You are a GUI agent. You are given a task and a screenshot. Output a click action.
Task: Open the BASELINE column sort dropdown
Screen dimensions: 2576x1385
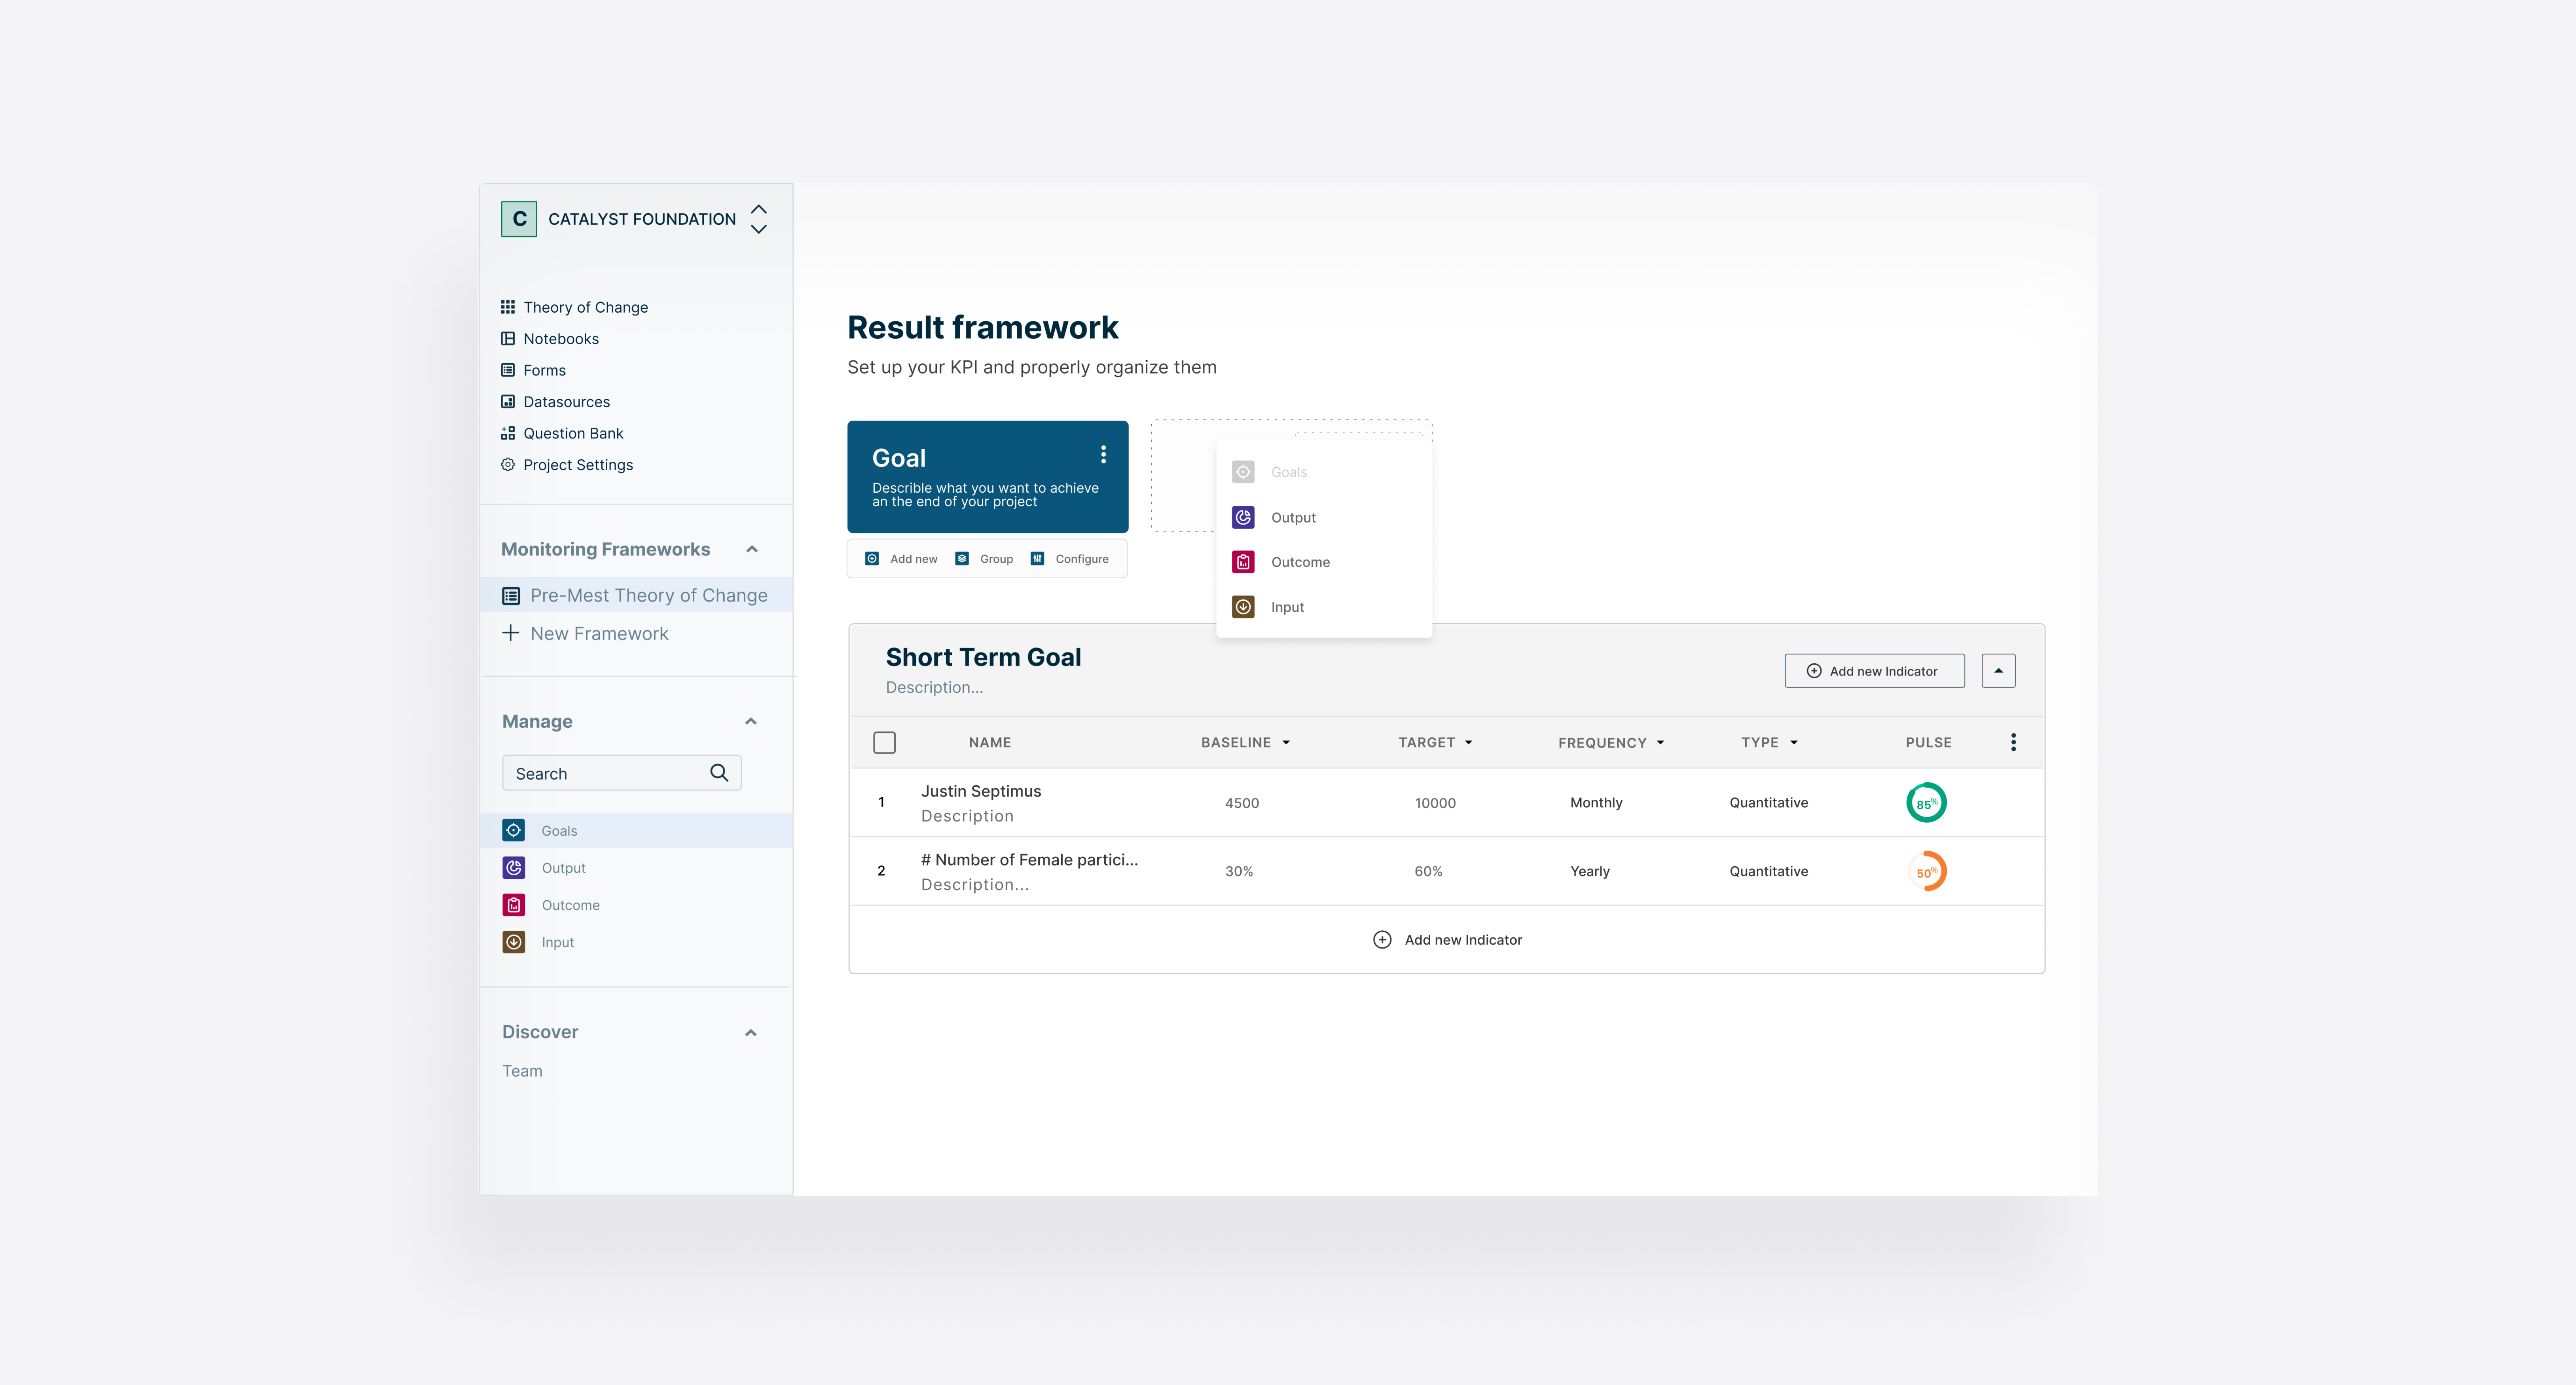(1286, 742)
